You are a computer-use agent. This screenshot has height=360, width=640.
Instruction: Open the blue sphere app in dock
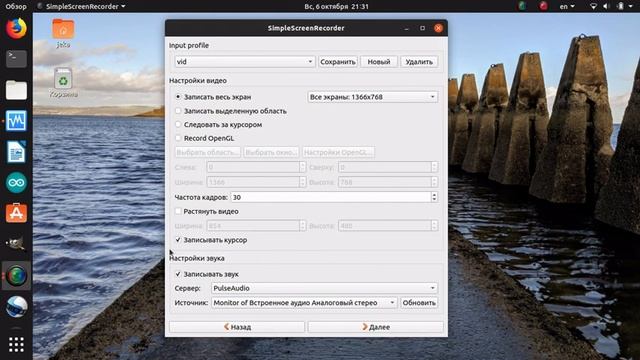coord(16,307)
